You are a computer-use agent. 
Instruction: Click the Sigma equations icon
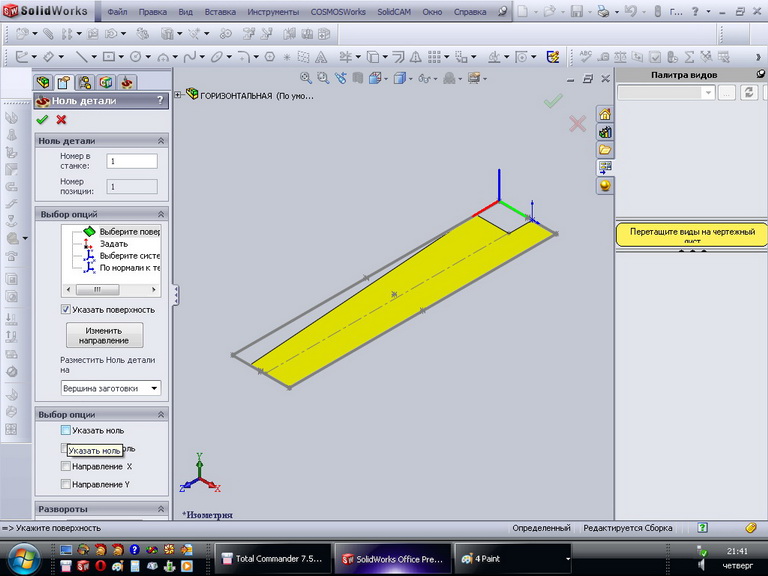[x=690, y=57]
